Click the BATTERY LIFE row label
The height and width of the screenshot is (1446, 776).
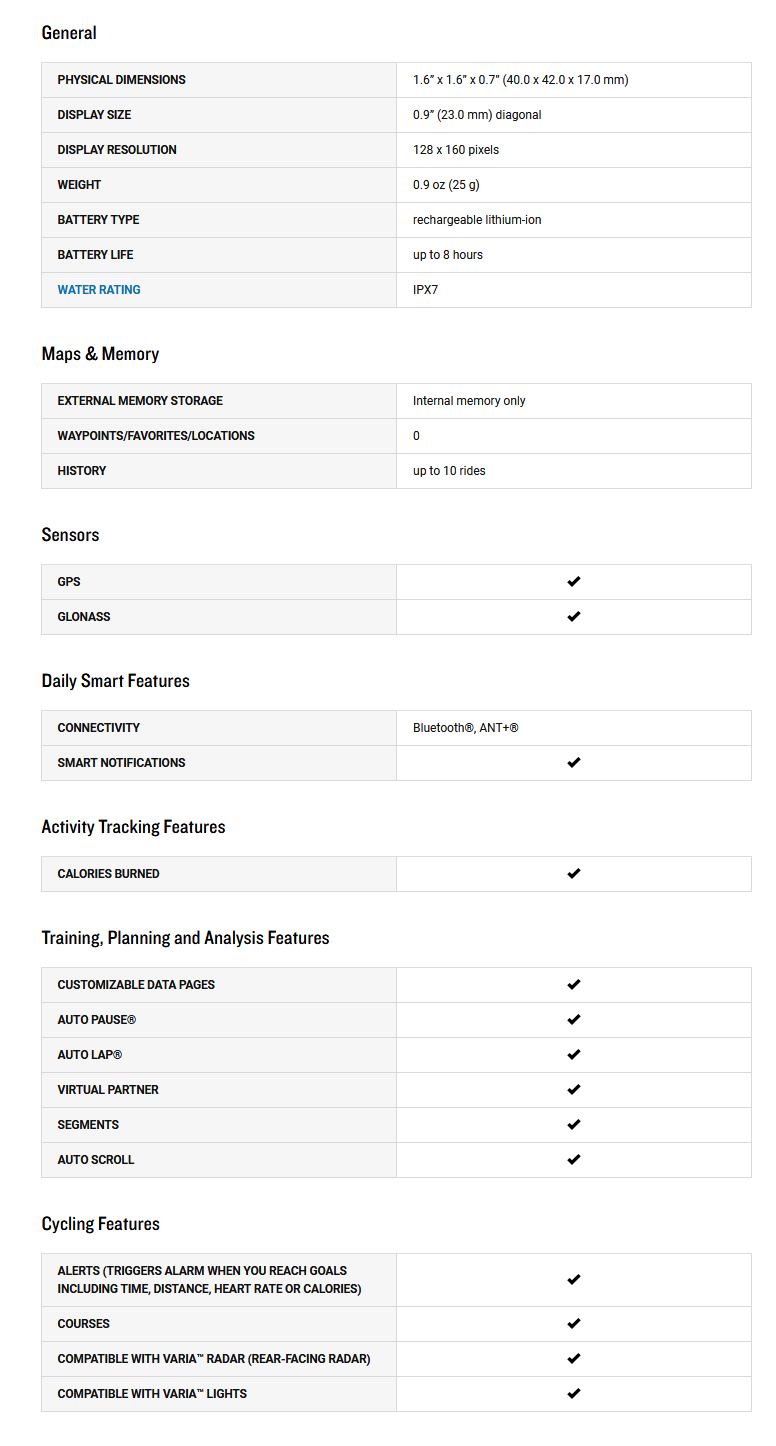(x=98, y=255)
